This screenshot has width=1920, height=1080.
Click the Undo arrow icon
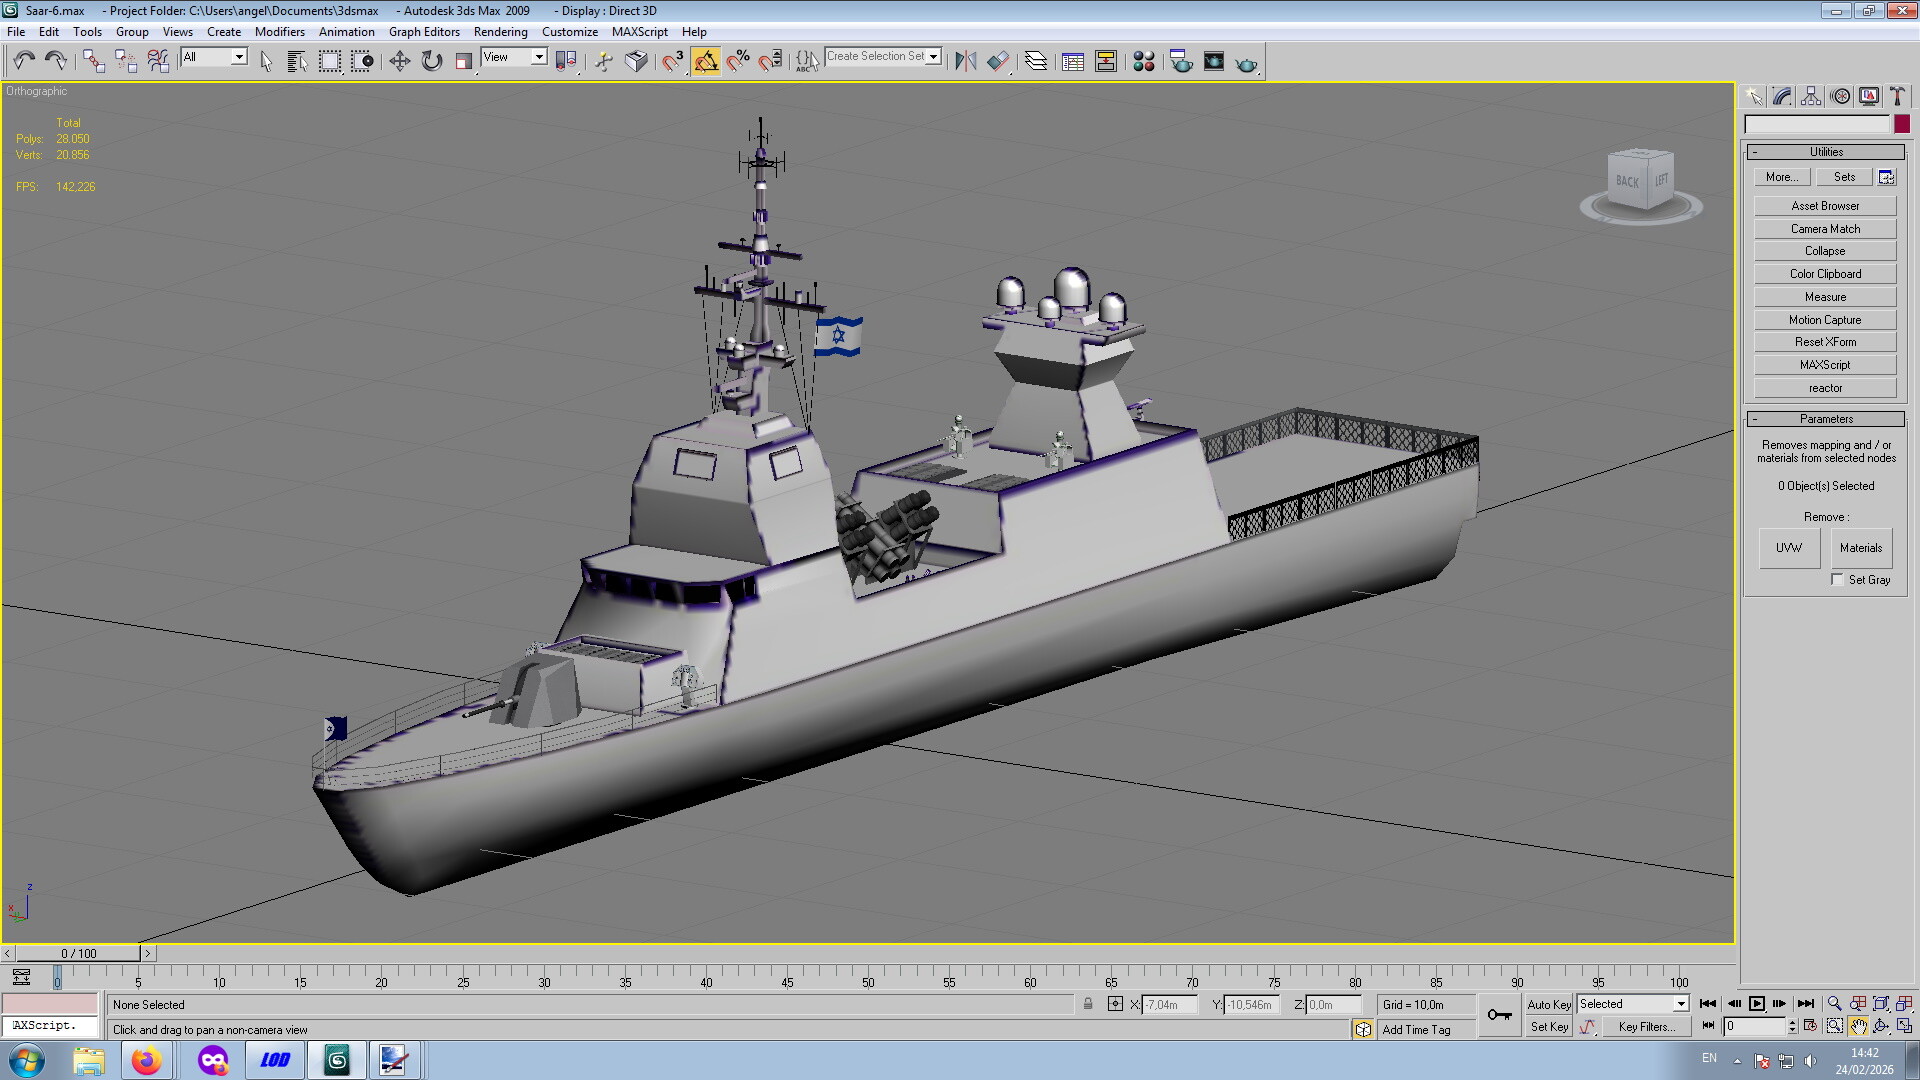[24, 61]
